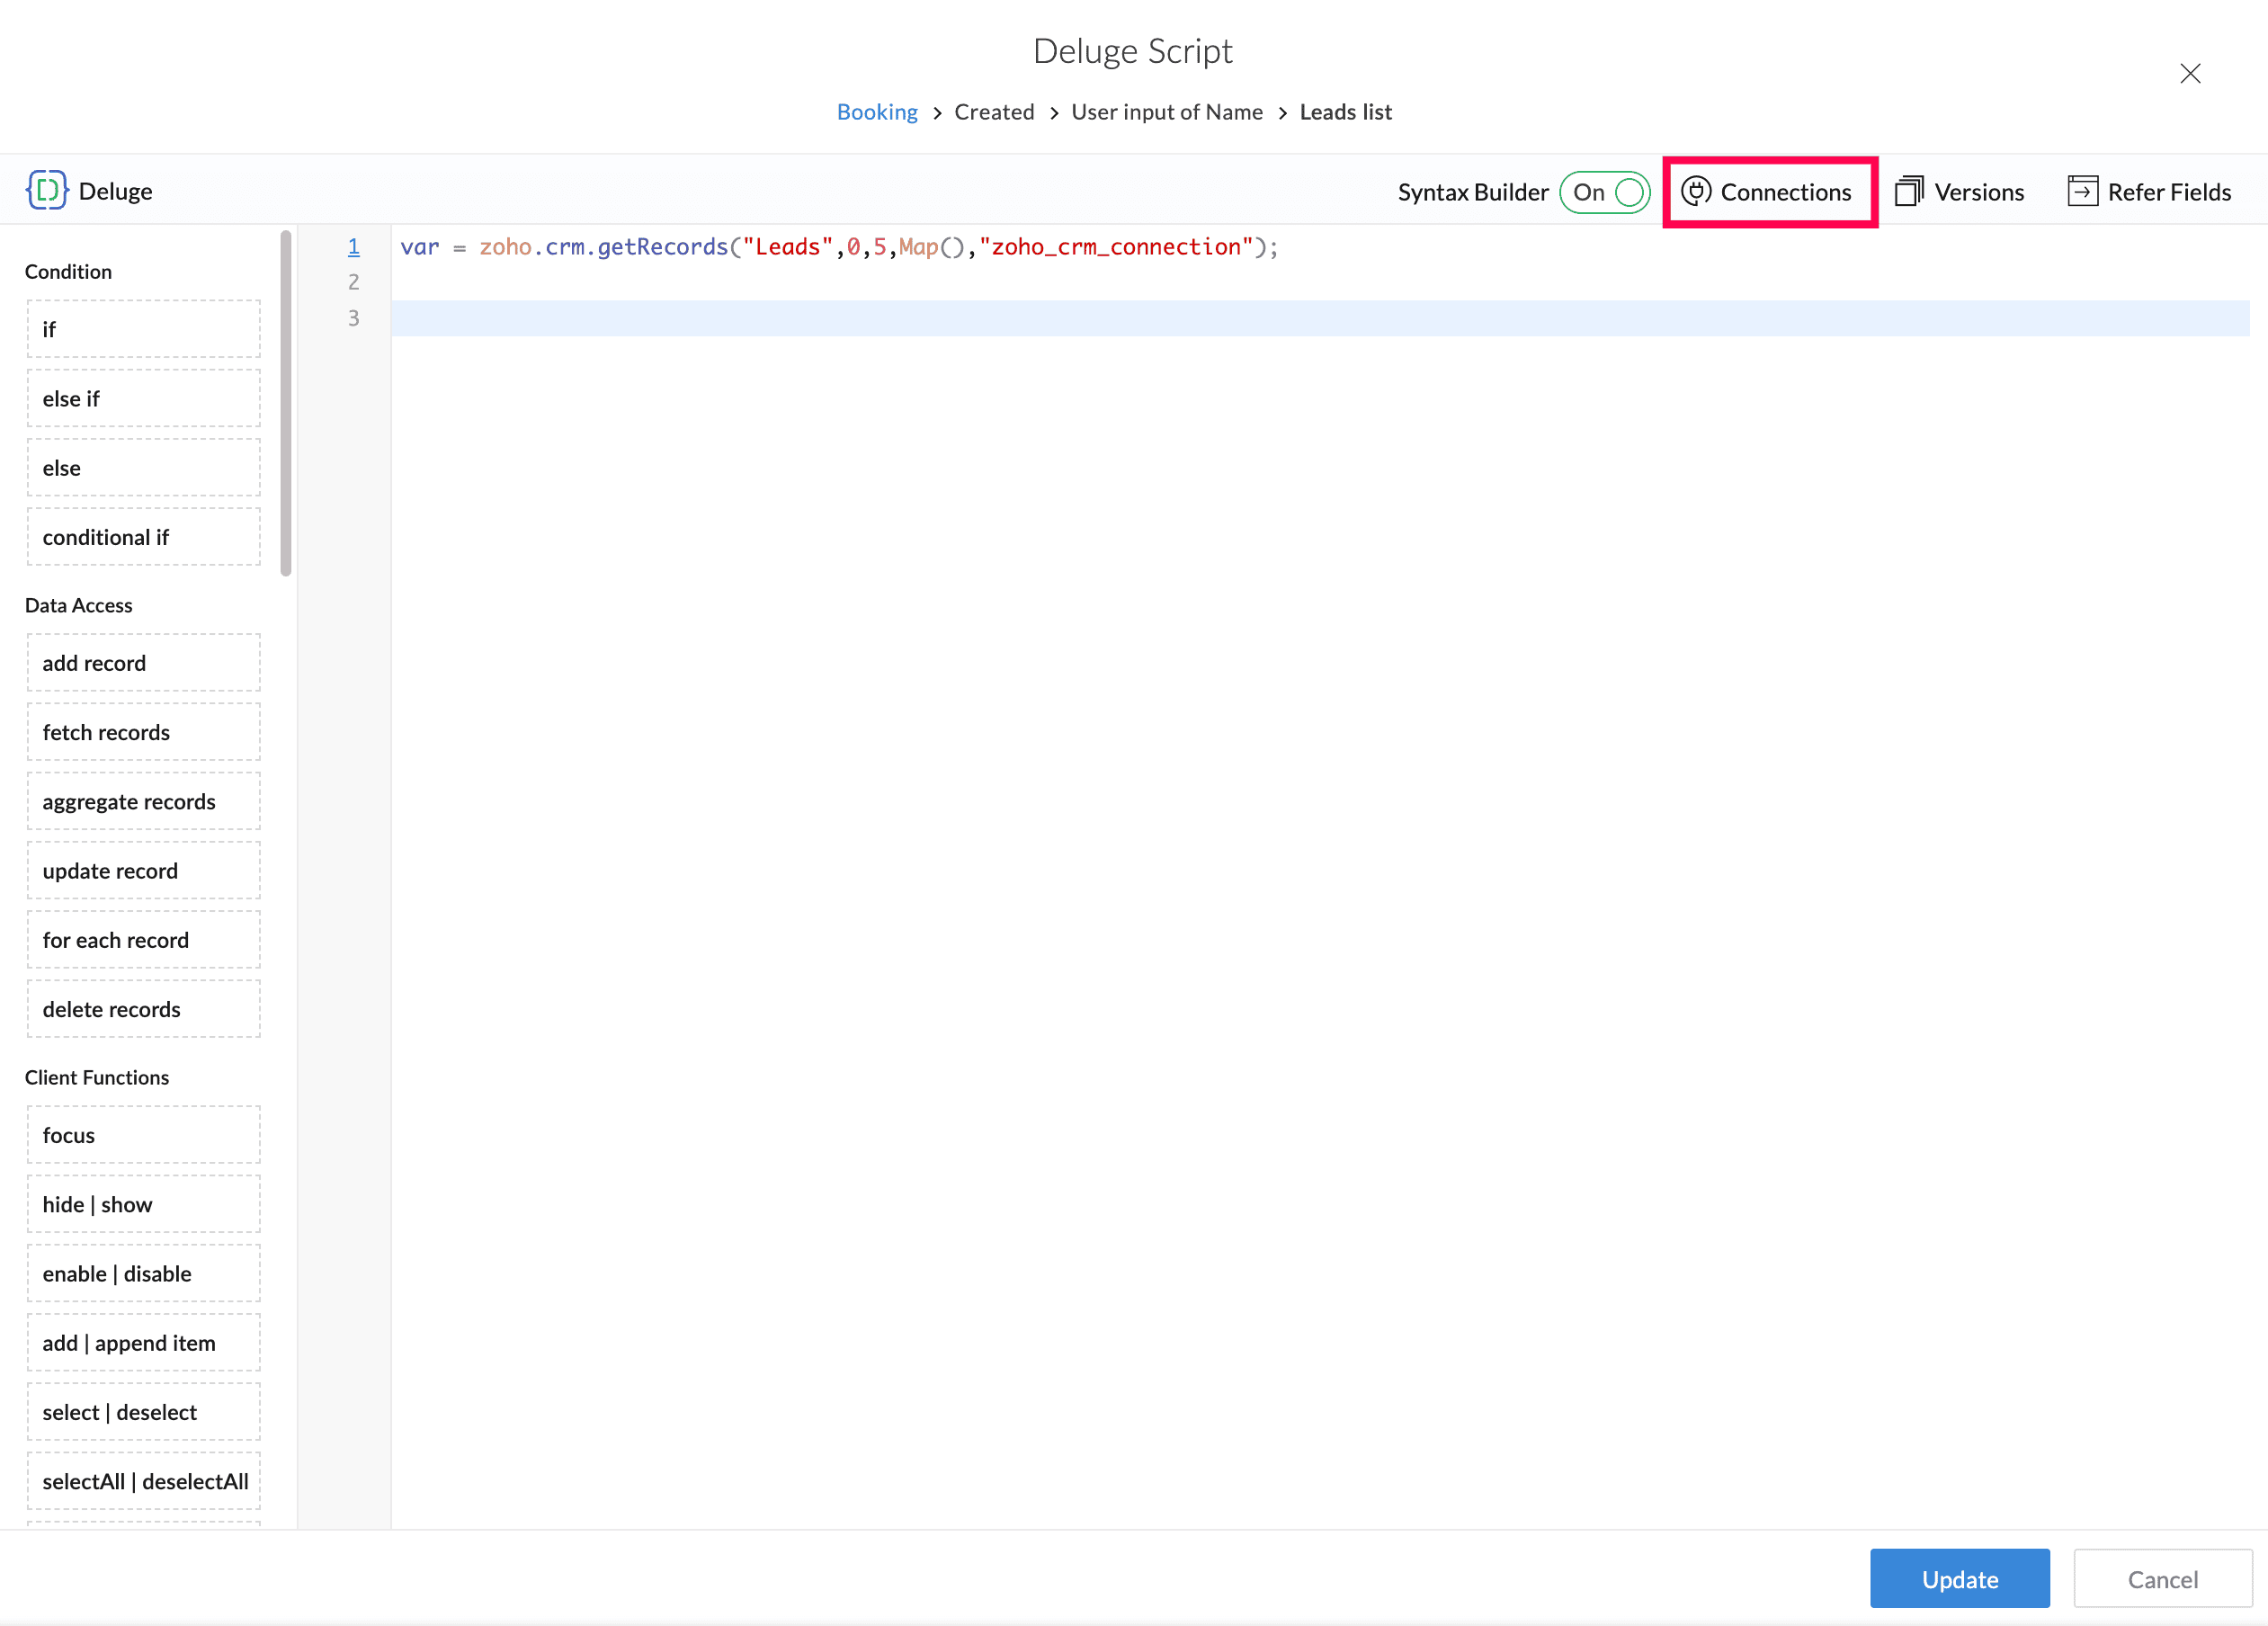Open the Connections plug icon
2268x1626 pixels.
tap(1696, 191)
